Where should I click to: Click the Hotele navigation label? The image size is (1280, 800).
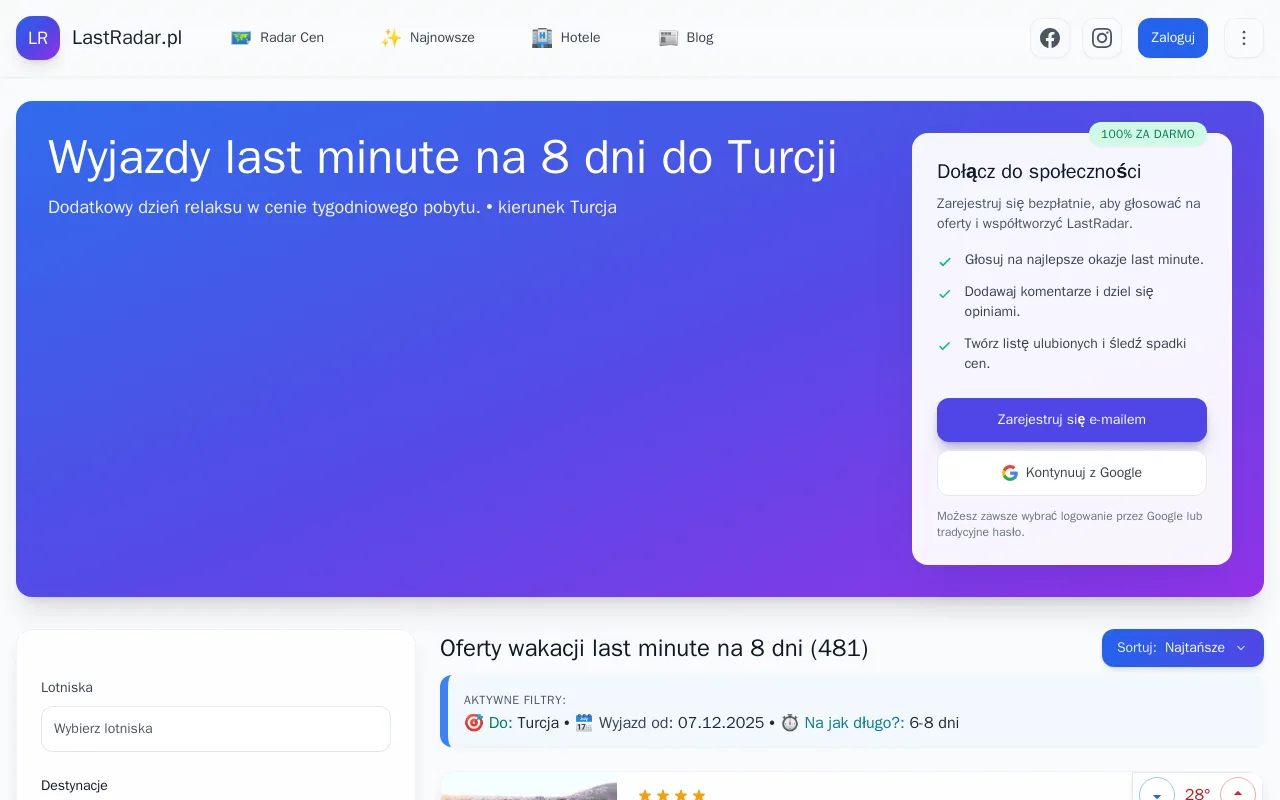coord(580,38)
